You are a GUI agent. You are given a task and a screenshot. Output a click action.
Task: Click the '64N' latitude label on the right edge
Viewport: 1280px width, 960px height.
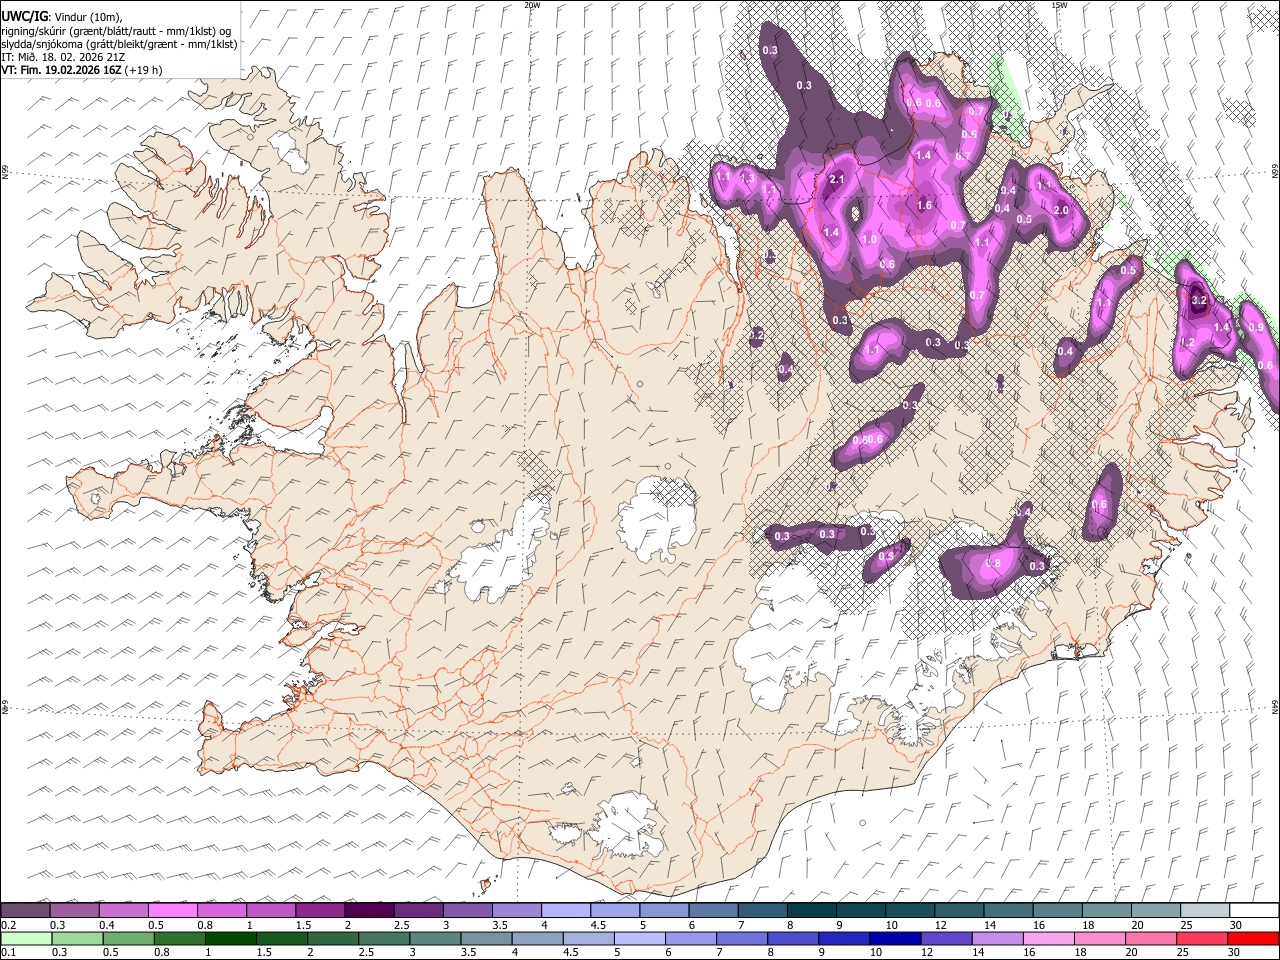coord(1274,706)
